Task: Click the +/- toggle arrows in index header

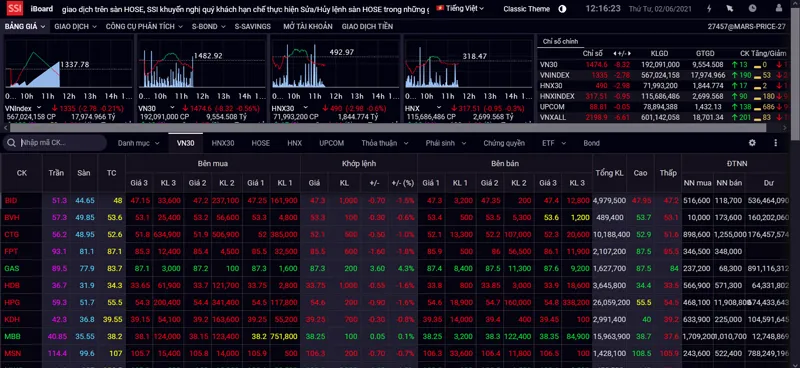Action: pos(622,54)
